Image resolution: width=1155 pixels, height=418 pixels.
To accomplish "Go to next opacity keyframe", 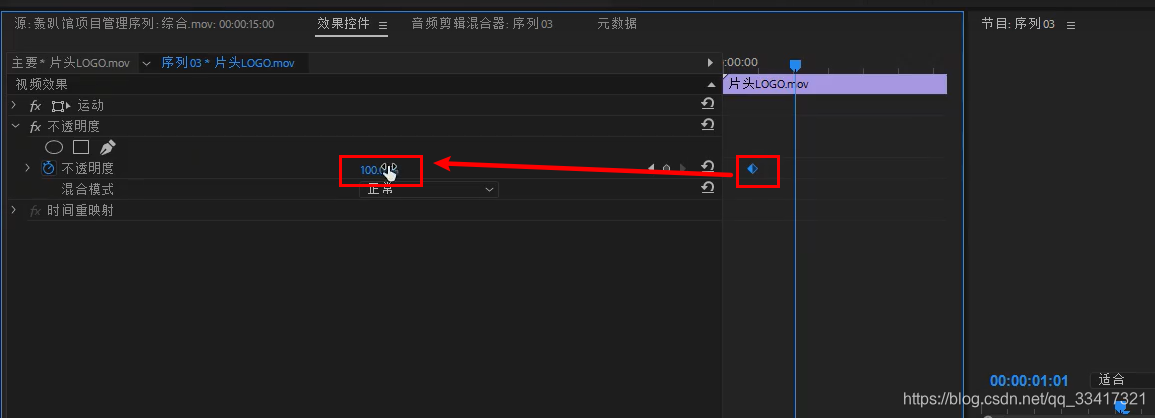I will click(x=682, y=168).
